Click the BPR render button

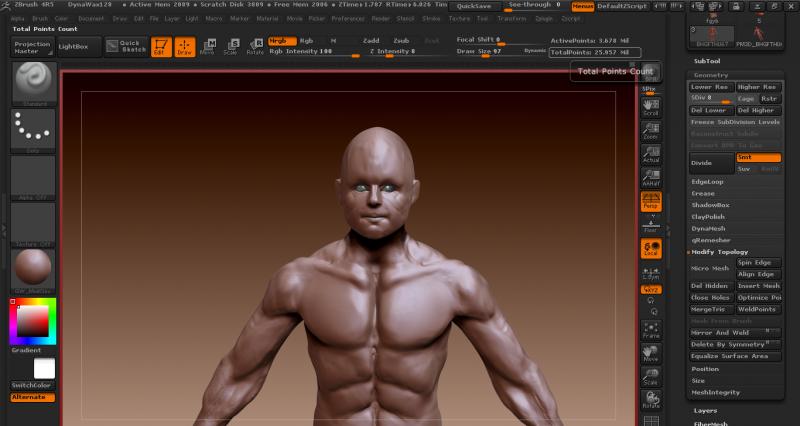(651, 72)
